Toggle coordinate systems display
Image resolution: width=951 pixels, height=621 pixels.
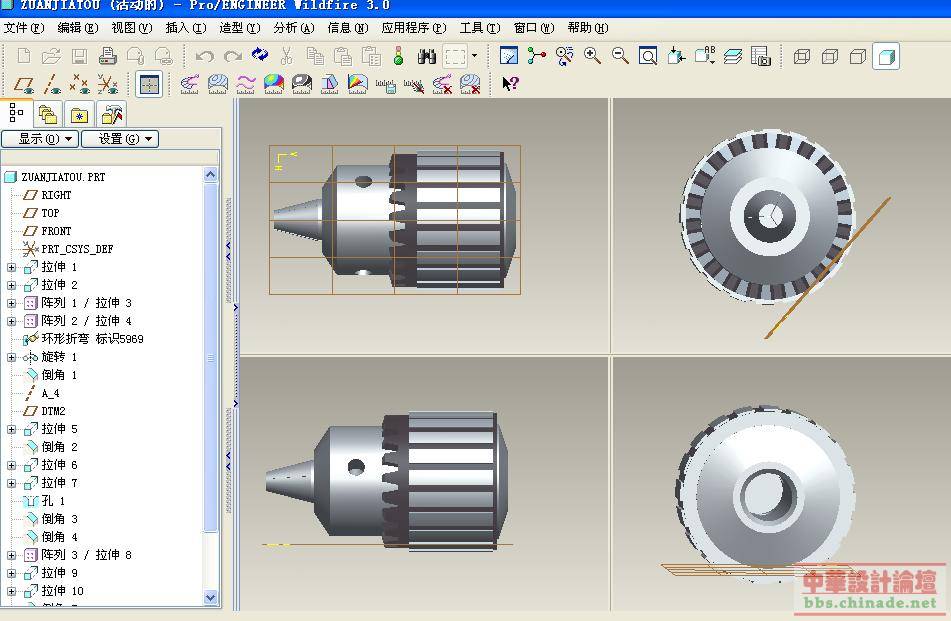click(108, 85)
